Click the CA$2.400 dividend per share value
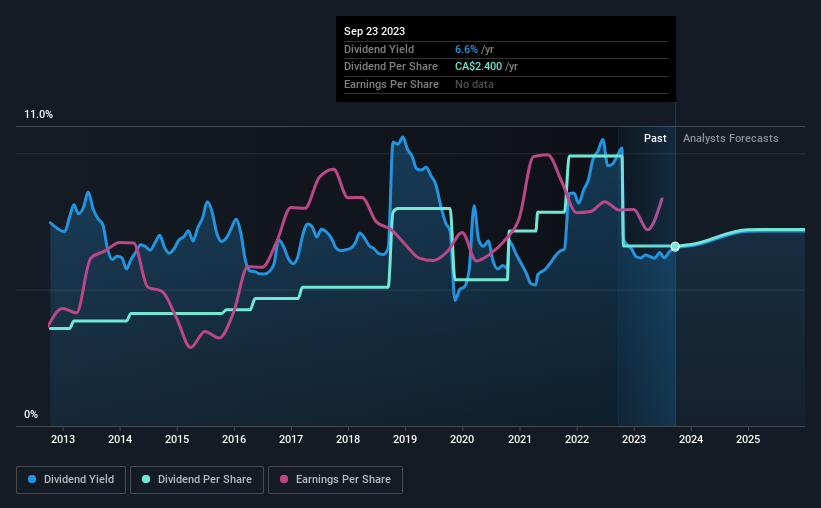 pyautogui.click(x=478, y=67)
